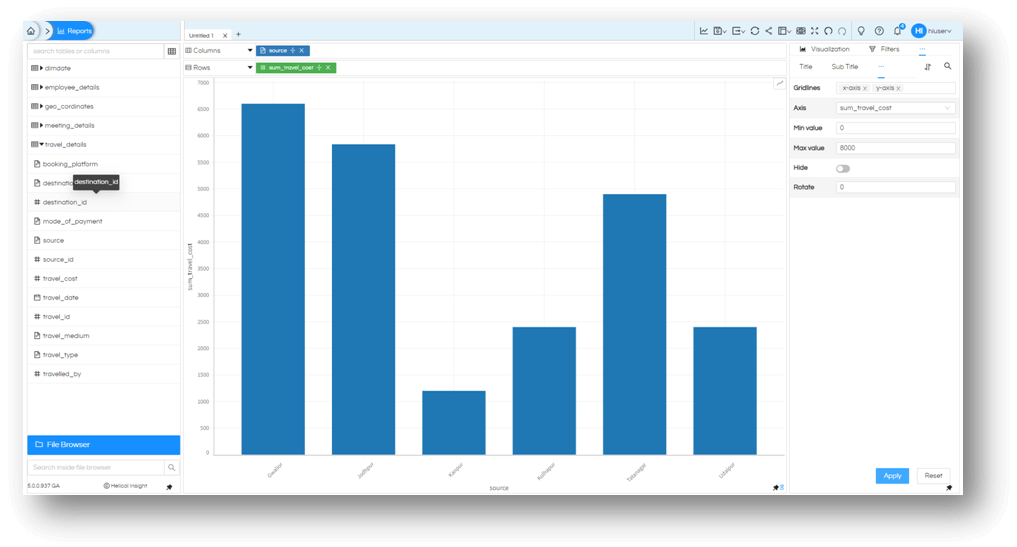The width and height of the screenshot is (1017, 547).
Task: Open the Rows dropdown arrow
Action: point(250,67)
